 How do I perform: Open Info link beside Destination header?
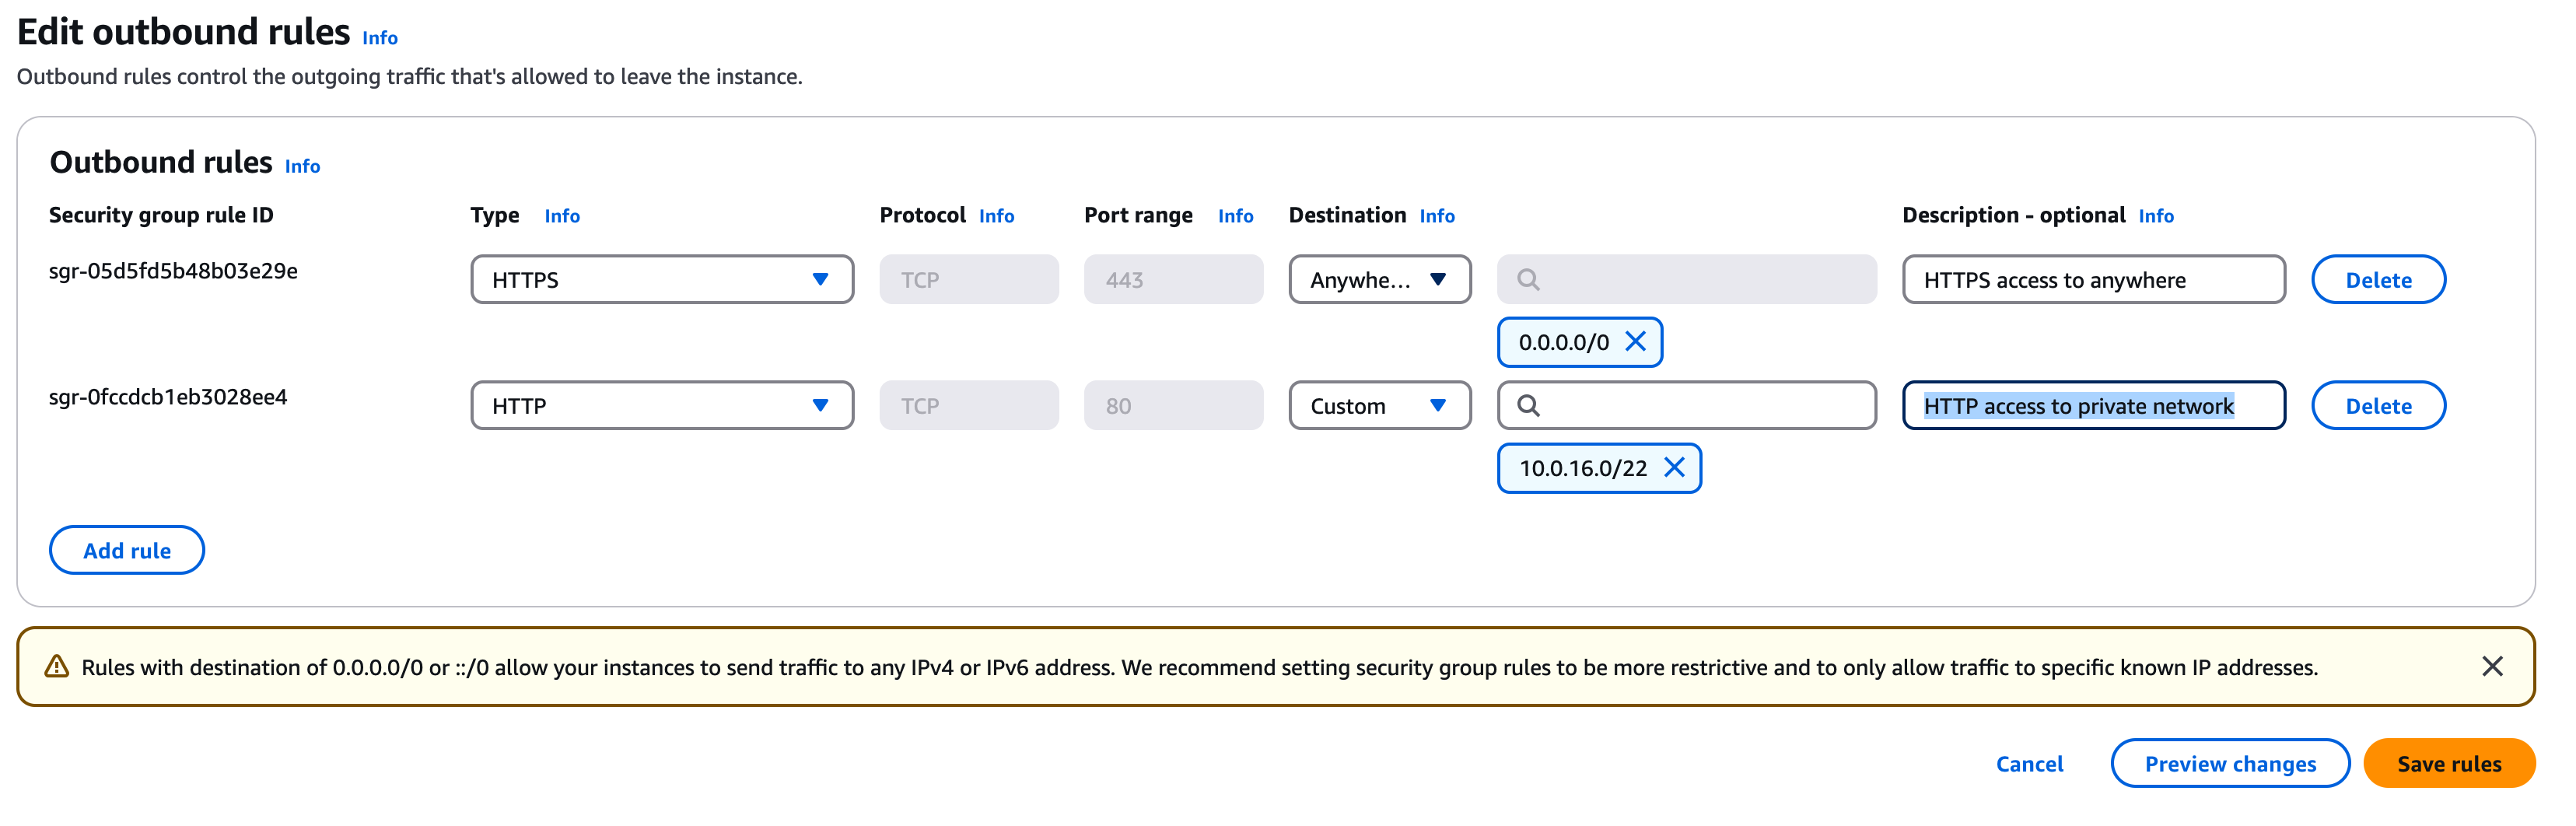(1436, 216)
